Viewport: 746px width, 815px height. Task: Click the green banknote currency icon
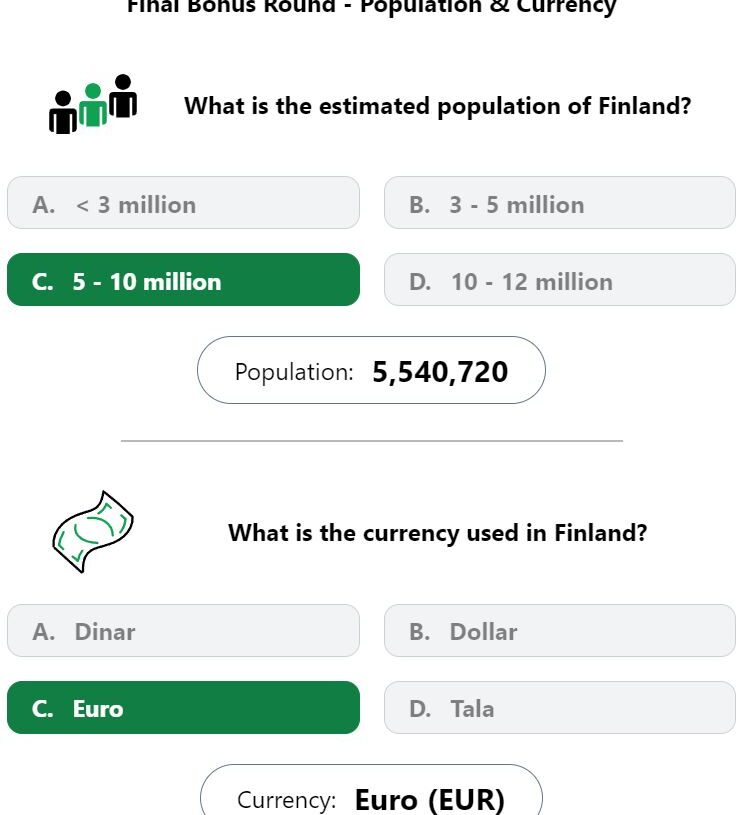(93, 532)
